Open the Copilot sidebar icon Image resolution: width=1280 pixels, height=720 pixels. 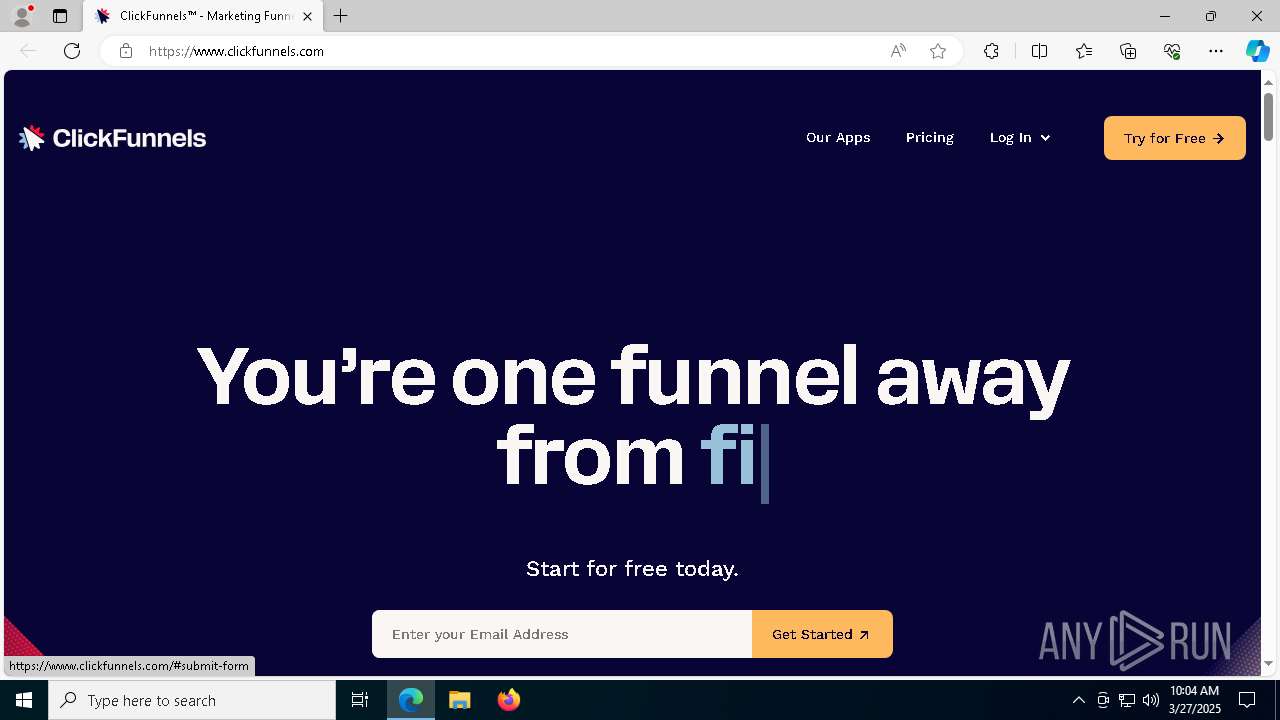(1257, 51)
